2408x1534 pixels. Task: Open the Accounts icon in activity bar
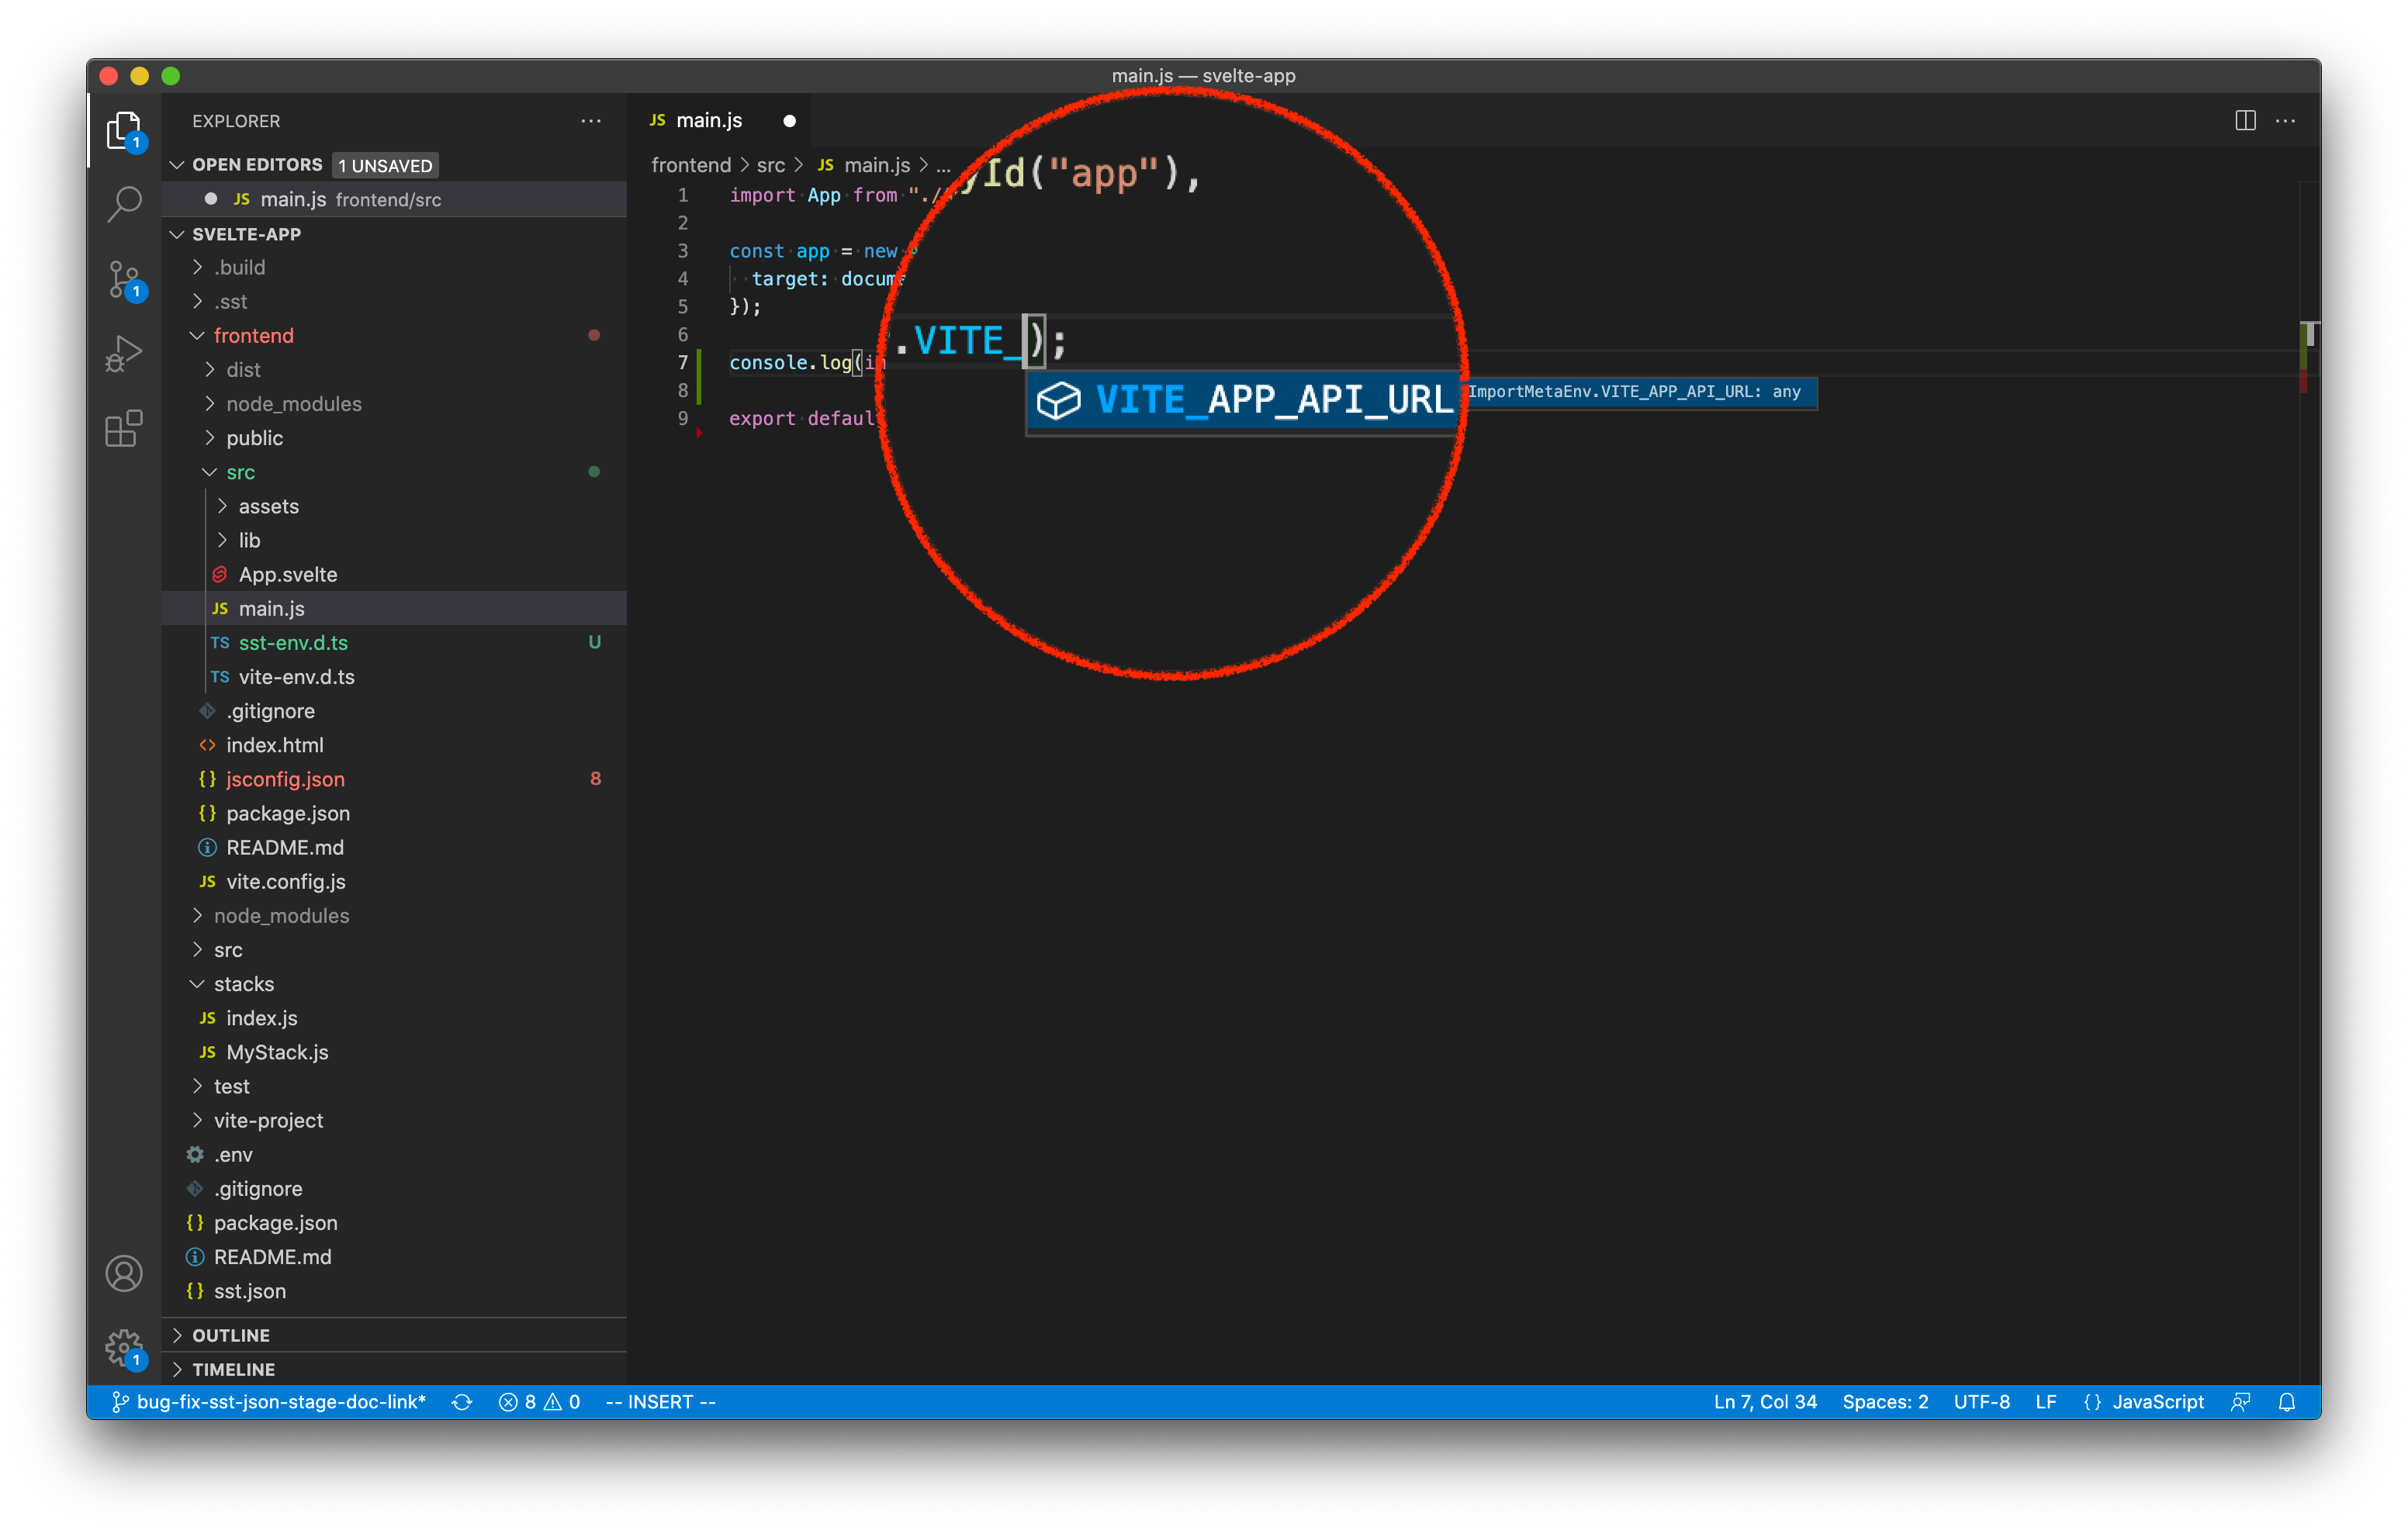(124, 1273)
